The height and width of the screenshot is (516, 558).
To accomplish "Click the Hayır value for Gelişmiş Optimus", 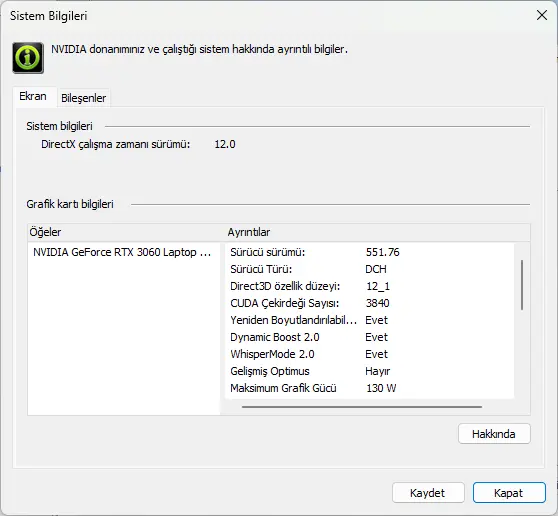I will [378, 371].
